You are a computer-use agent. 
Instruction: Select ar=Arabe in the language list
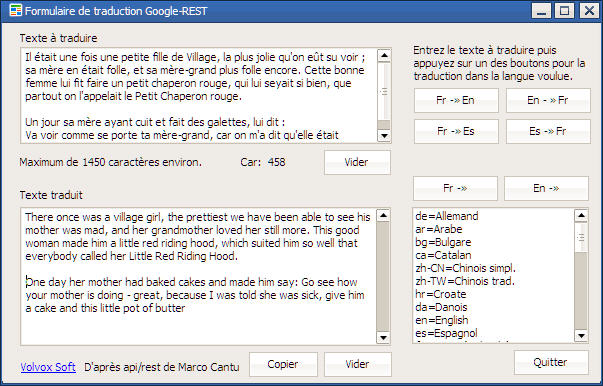point(494,229)
